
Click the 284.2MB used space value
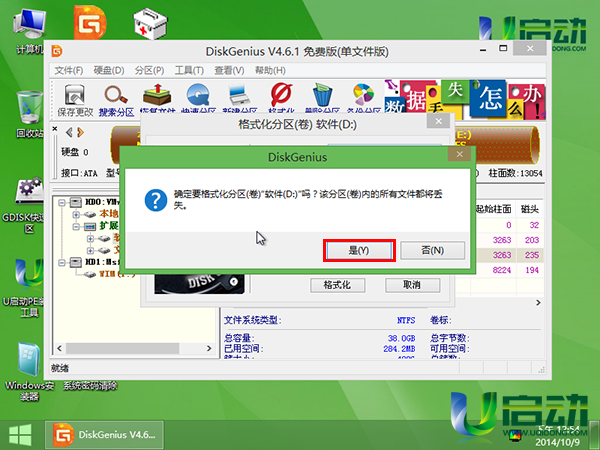pos(399,349)
